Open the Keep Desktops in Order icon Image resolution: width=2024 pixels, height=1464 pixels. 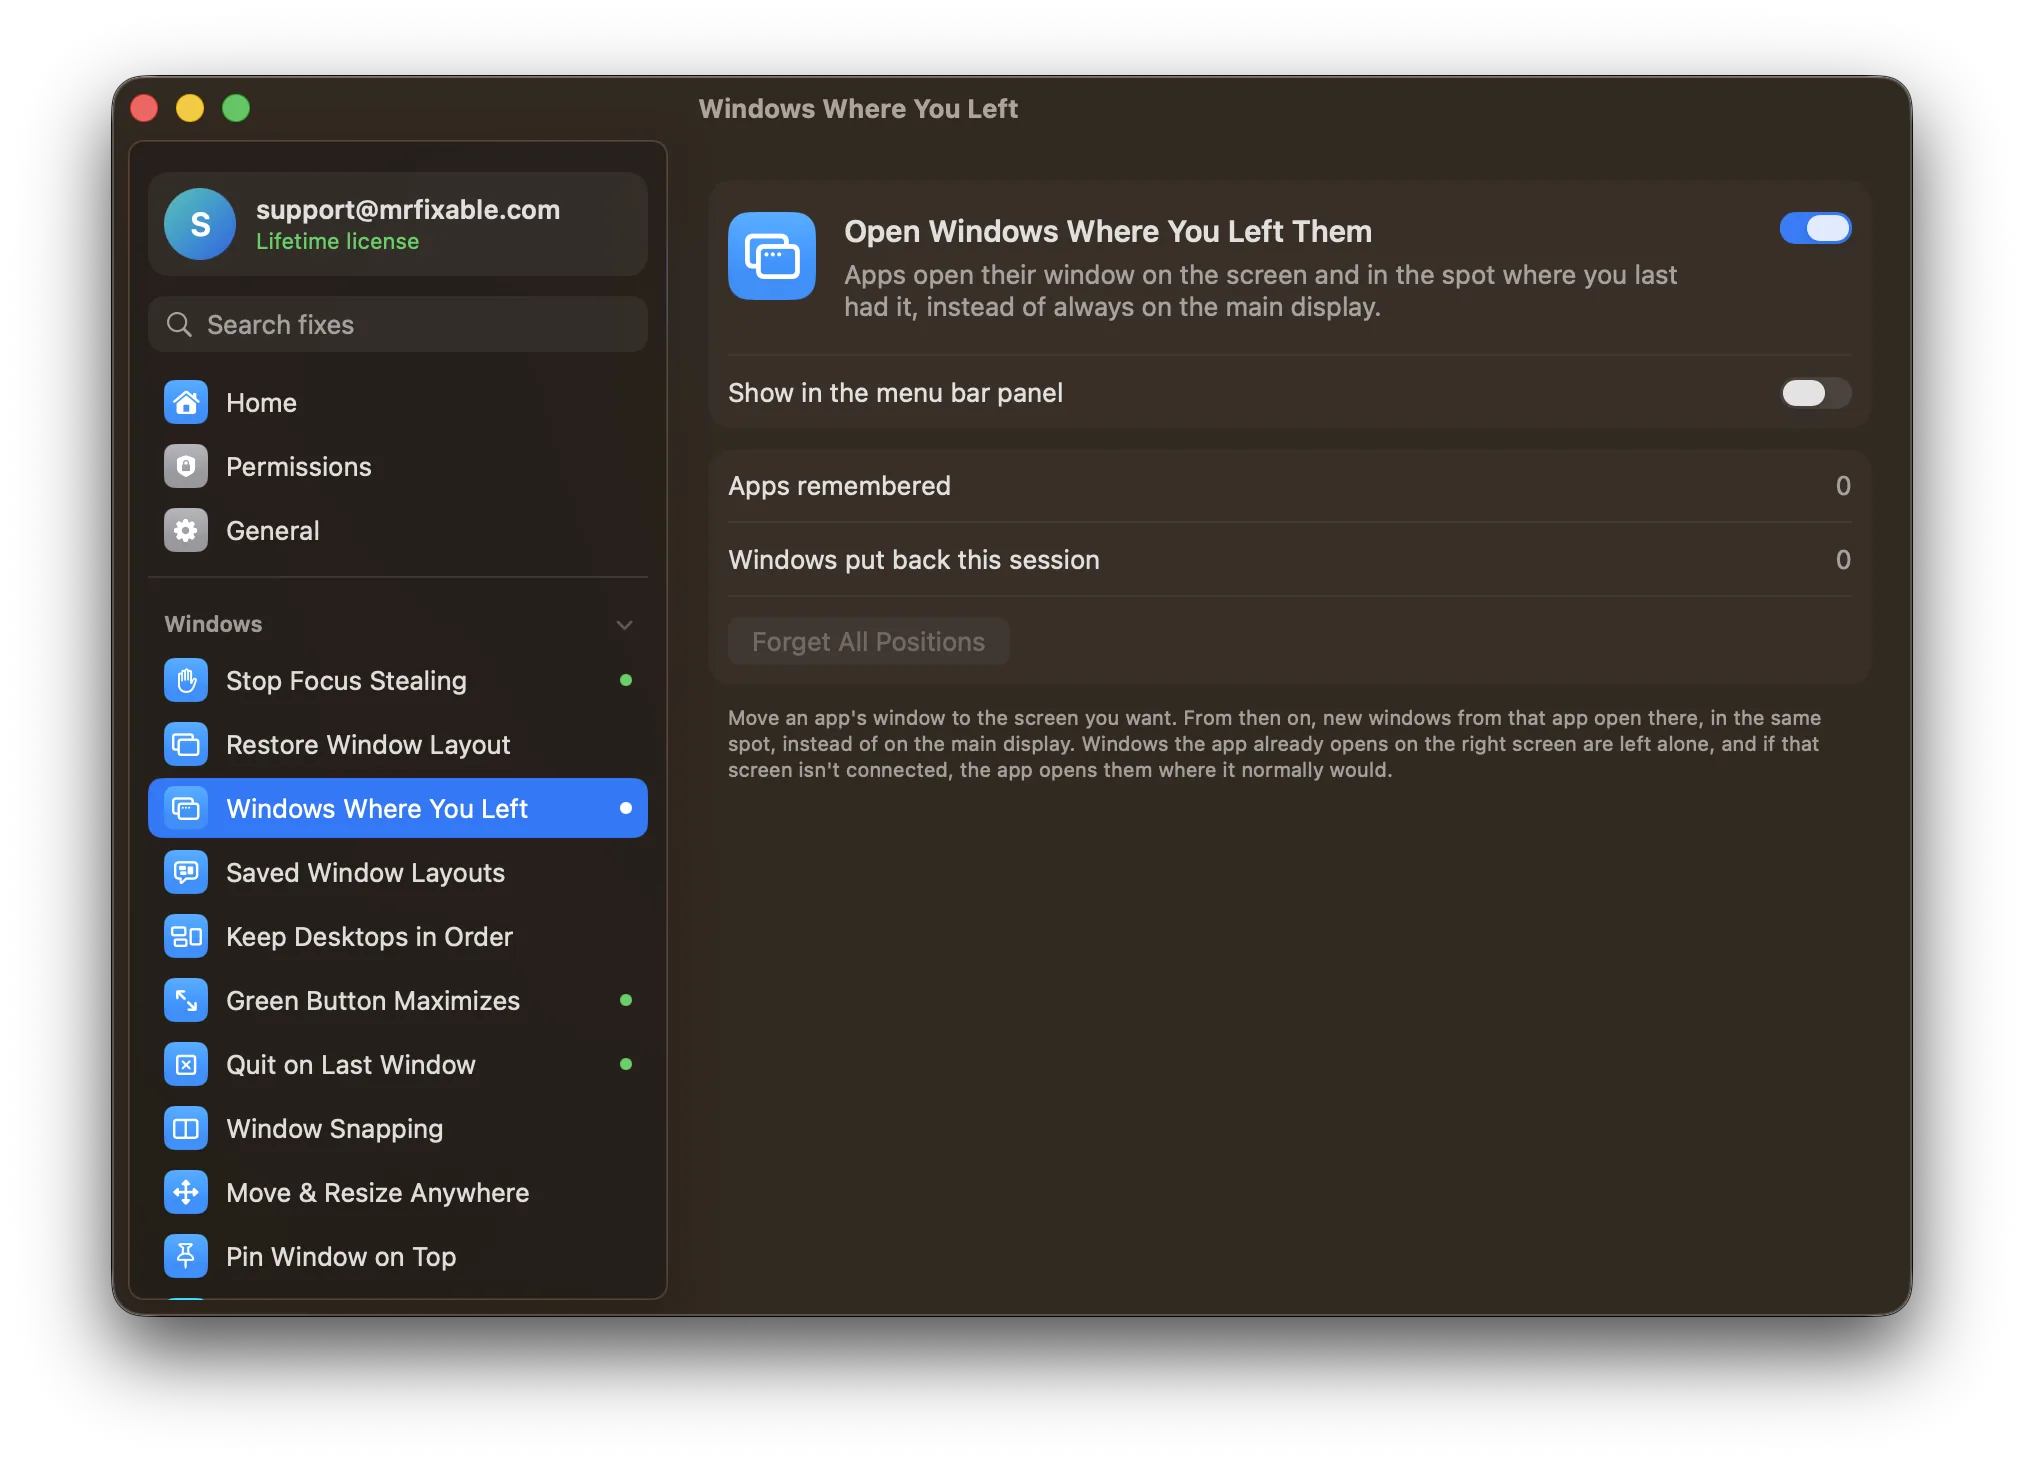click(x=186, y=936)
